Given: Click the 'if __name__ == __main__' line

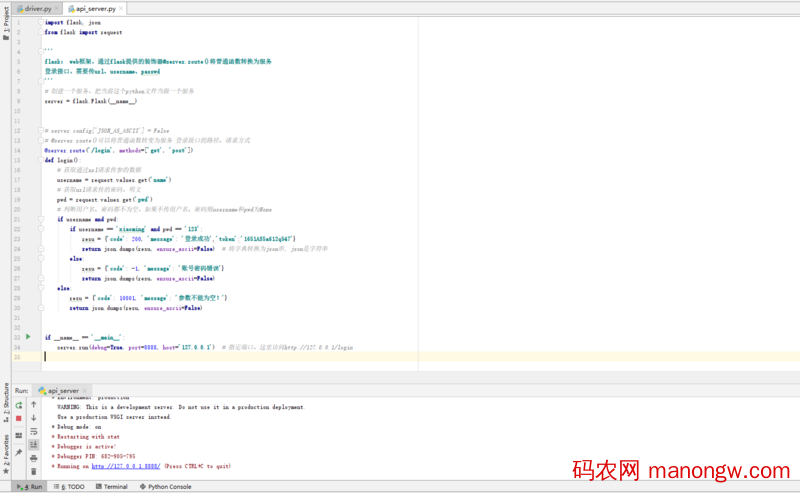Looking at the screenshot, I should tap(84, 337).
